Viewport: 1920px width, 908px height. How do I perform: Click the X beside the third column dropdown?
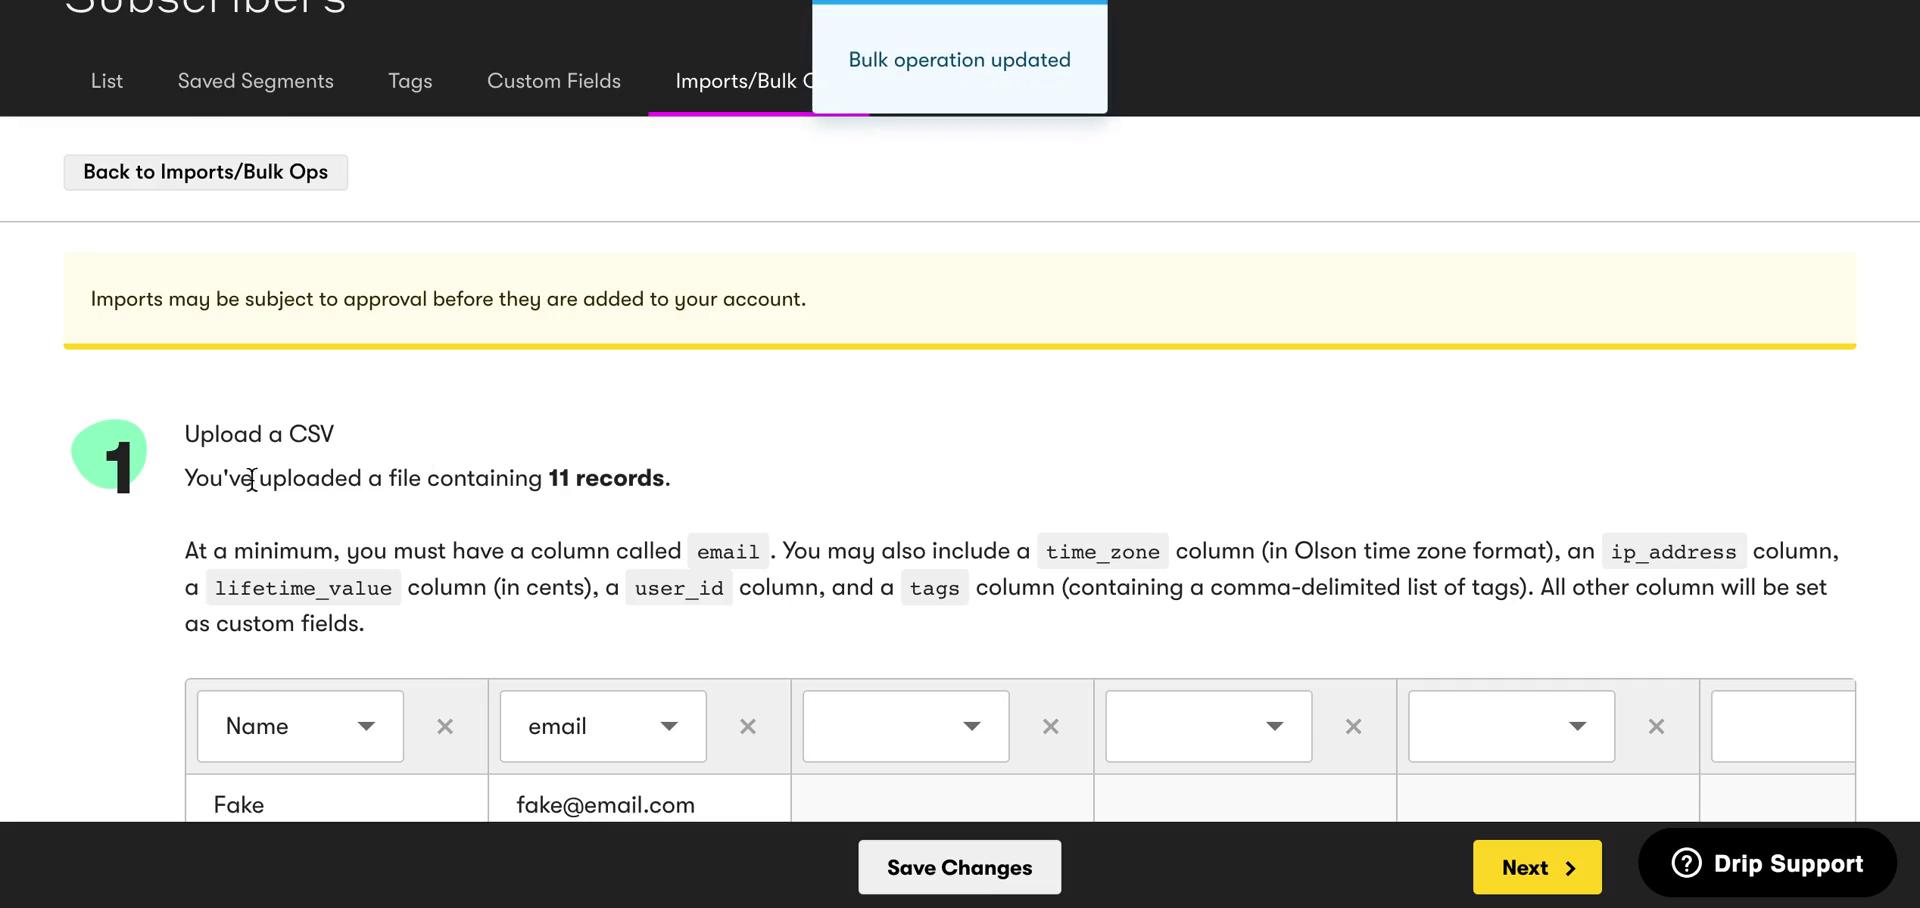click(x=1051, y=727)
